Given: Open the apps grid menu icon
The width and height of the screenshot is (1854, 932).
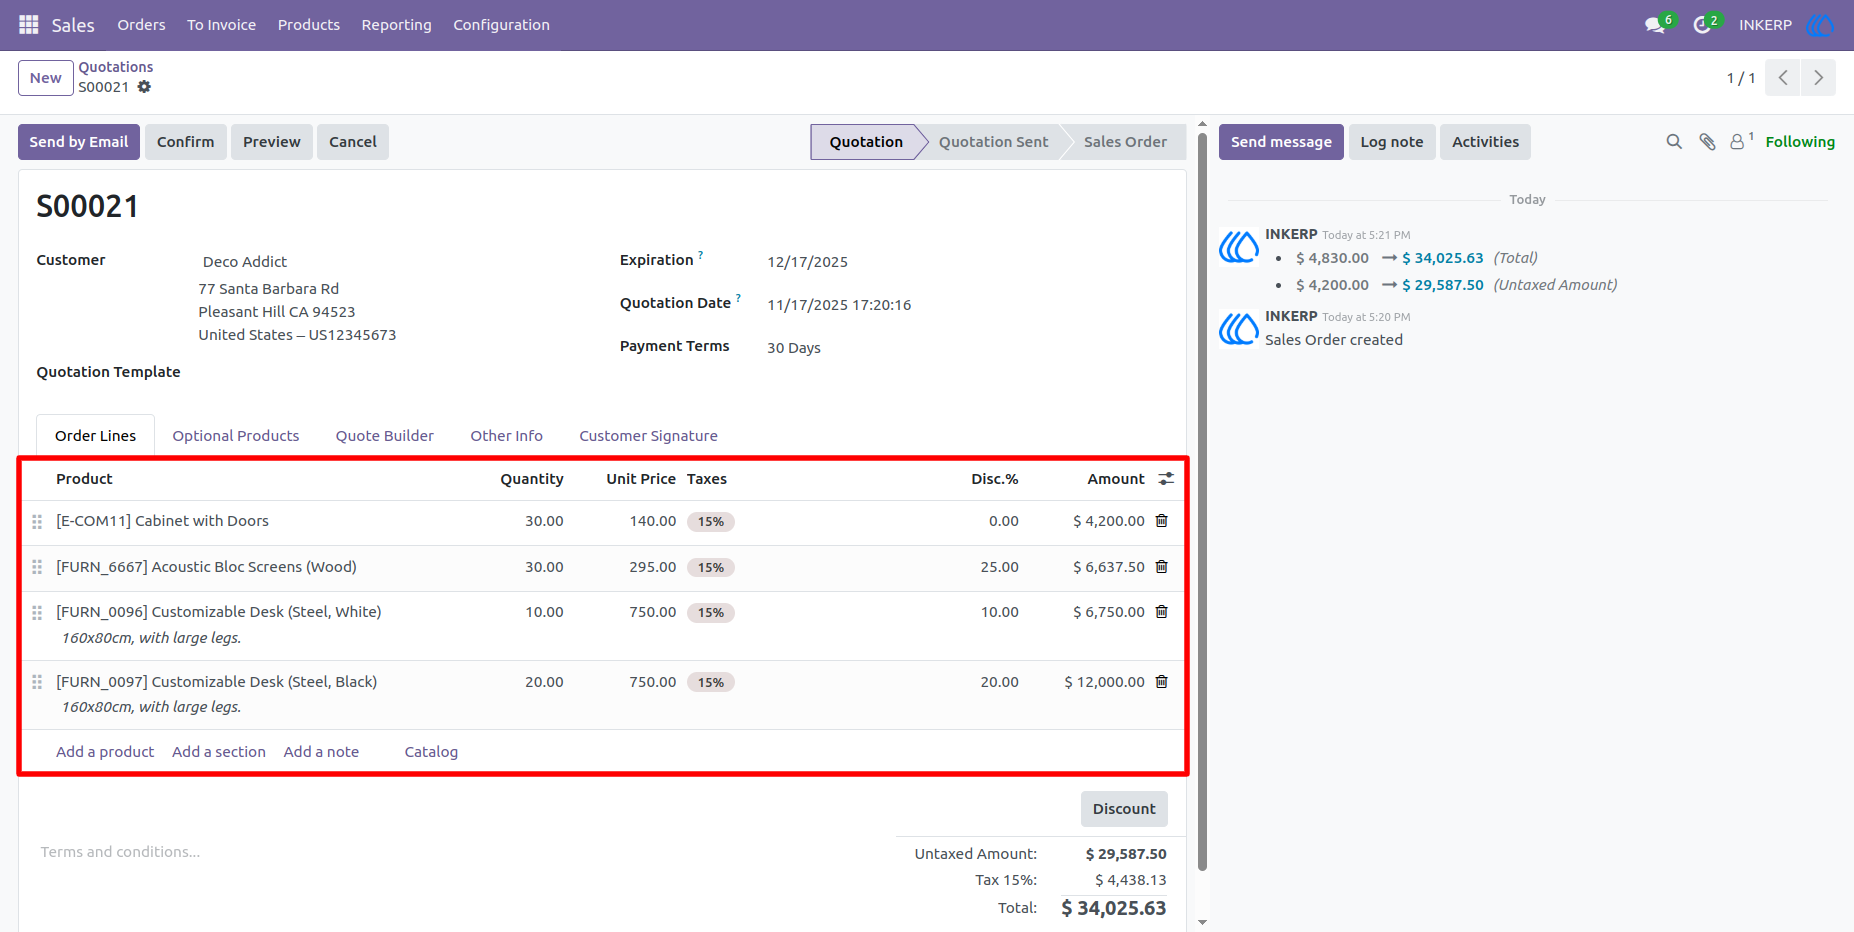Looking at the screenshot, I should (x=29, y=25).
